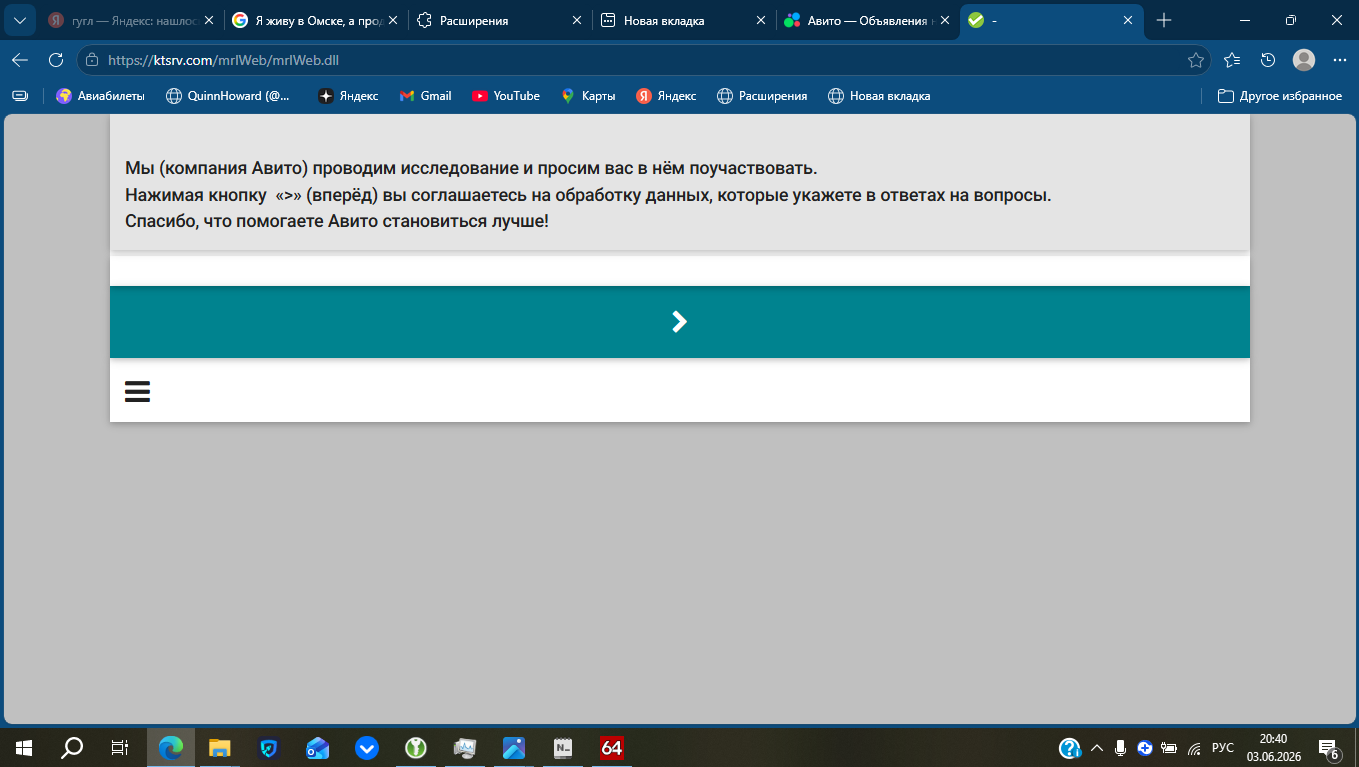Viewport: 1359px width, 767px height.
Task: Open the YouTube bookmark
Action: (x=506, y=96)
